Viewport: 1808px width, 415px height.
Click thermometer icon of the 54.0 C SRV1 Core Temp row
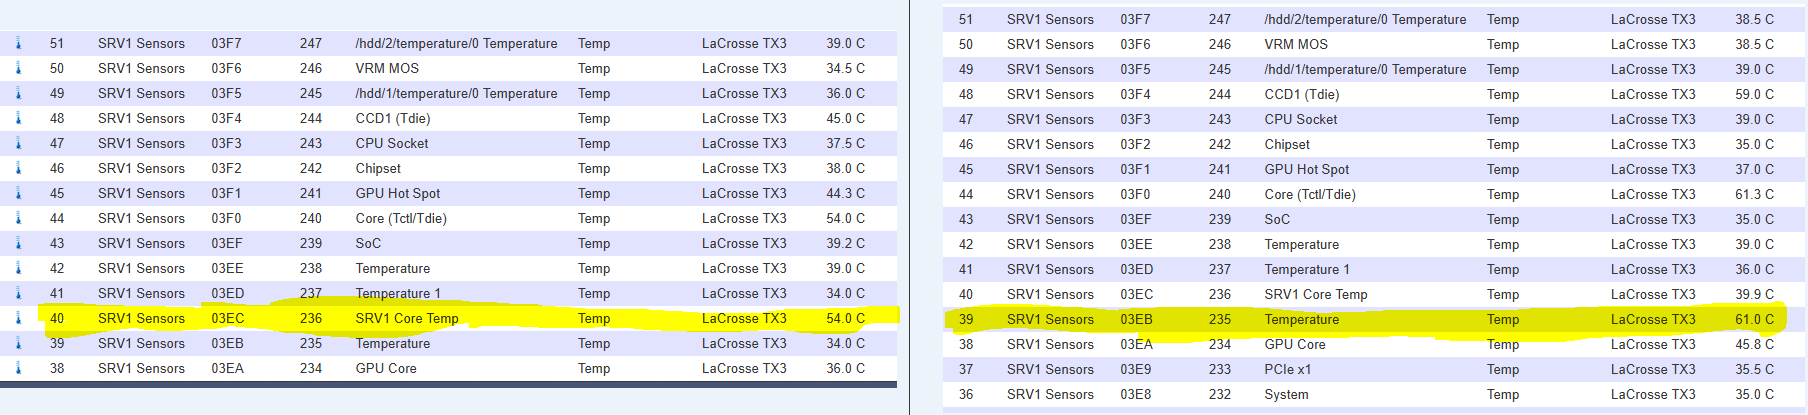tap(18, 318)
